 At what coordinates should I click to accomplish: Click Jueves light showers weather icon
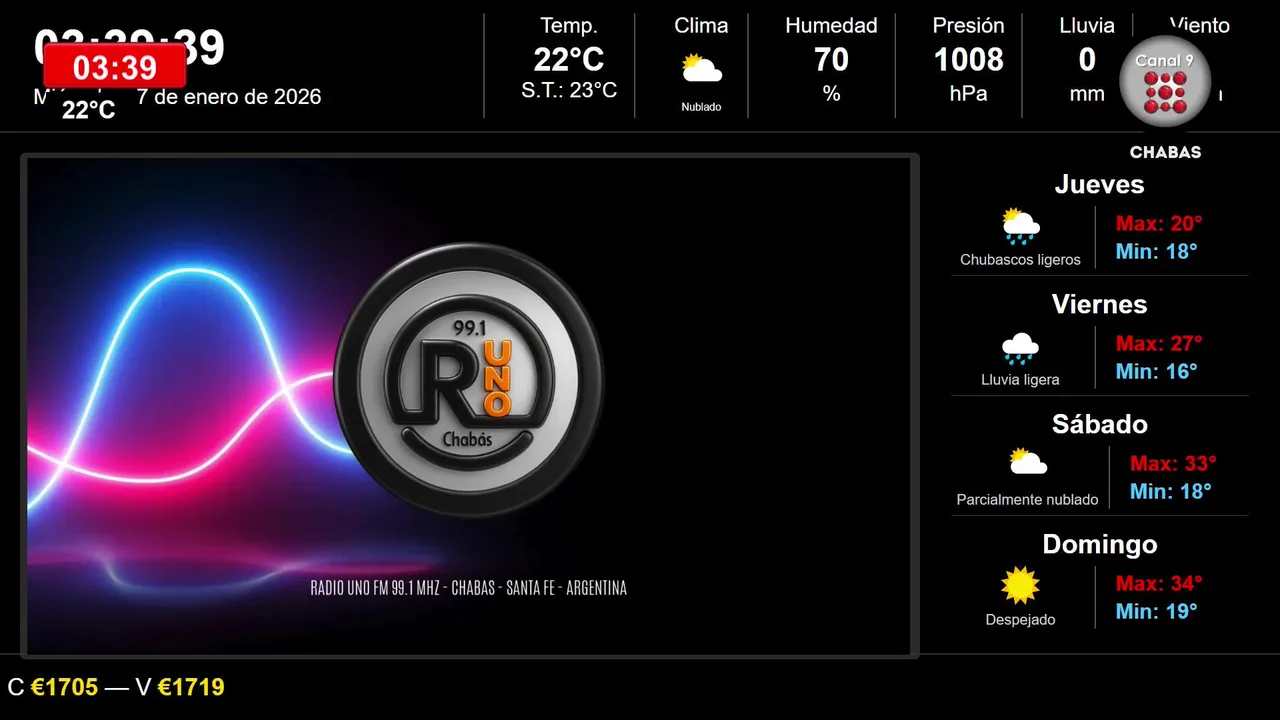[1020, 227]
